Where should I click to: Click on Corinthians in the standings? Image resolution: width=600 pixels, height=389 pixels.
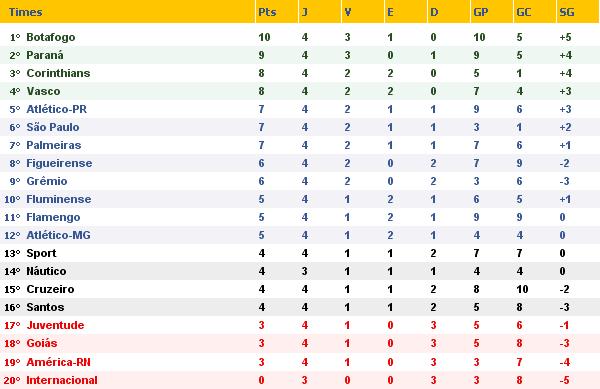58,73
